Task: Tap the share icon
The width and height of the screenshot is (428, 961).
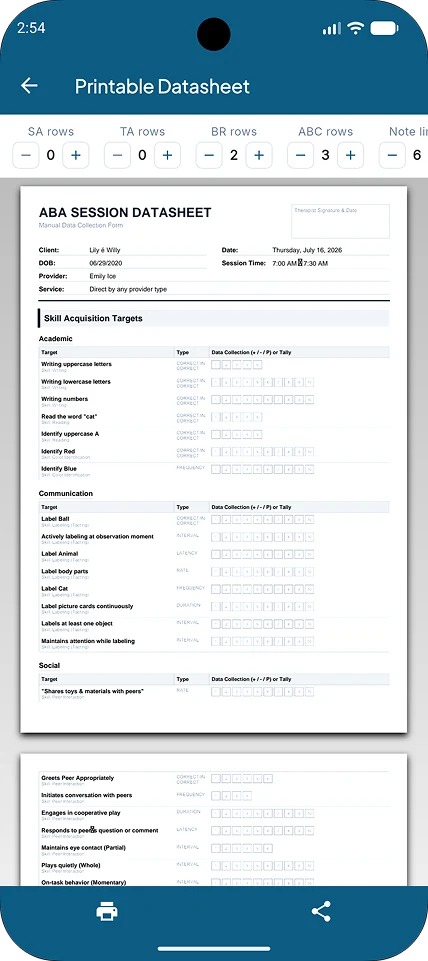Action: click(321, 912)
